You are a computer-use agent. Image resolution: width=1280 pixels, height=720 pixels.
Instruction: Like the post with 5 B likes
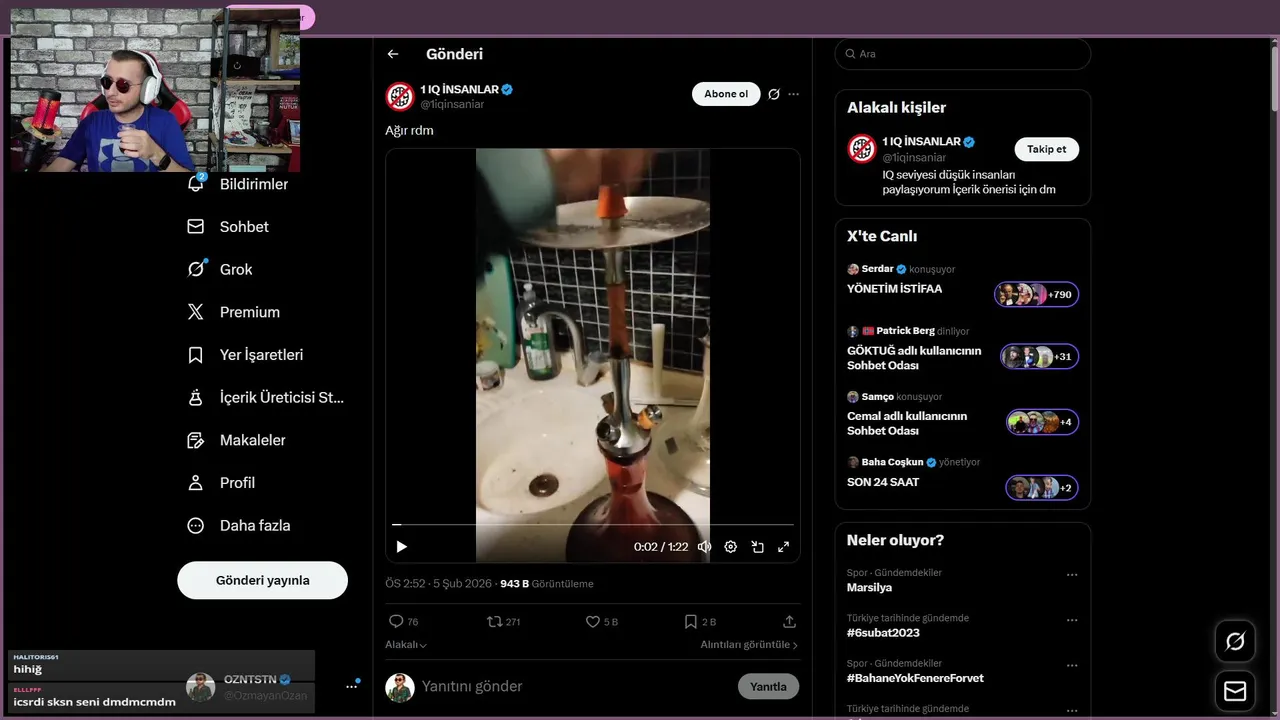pyautogui.click(x=593, y=621)
